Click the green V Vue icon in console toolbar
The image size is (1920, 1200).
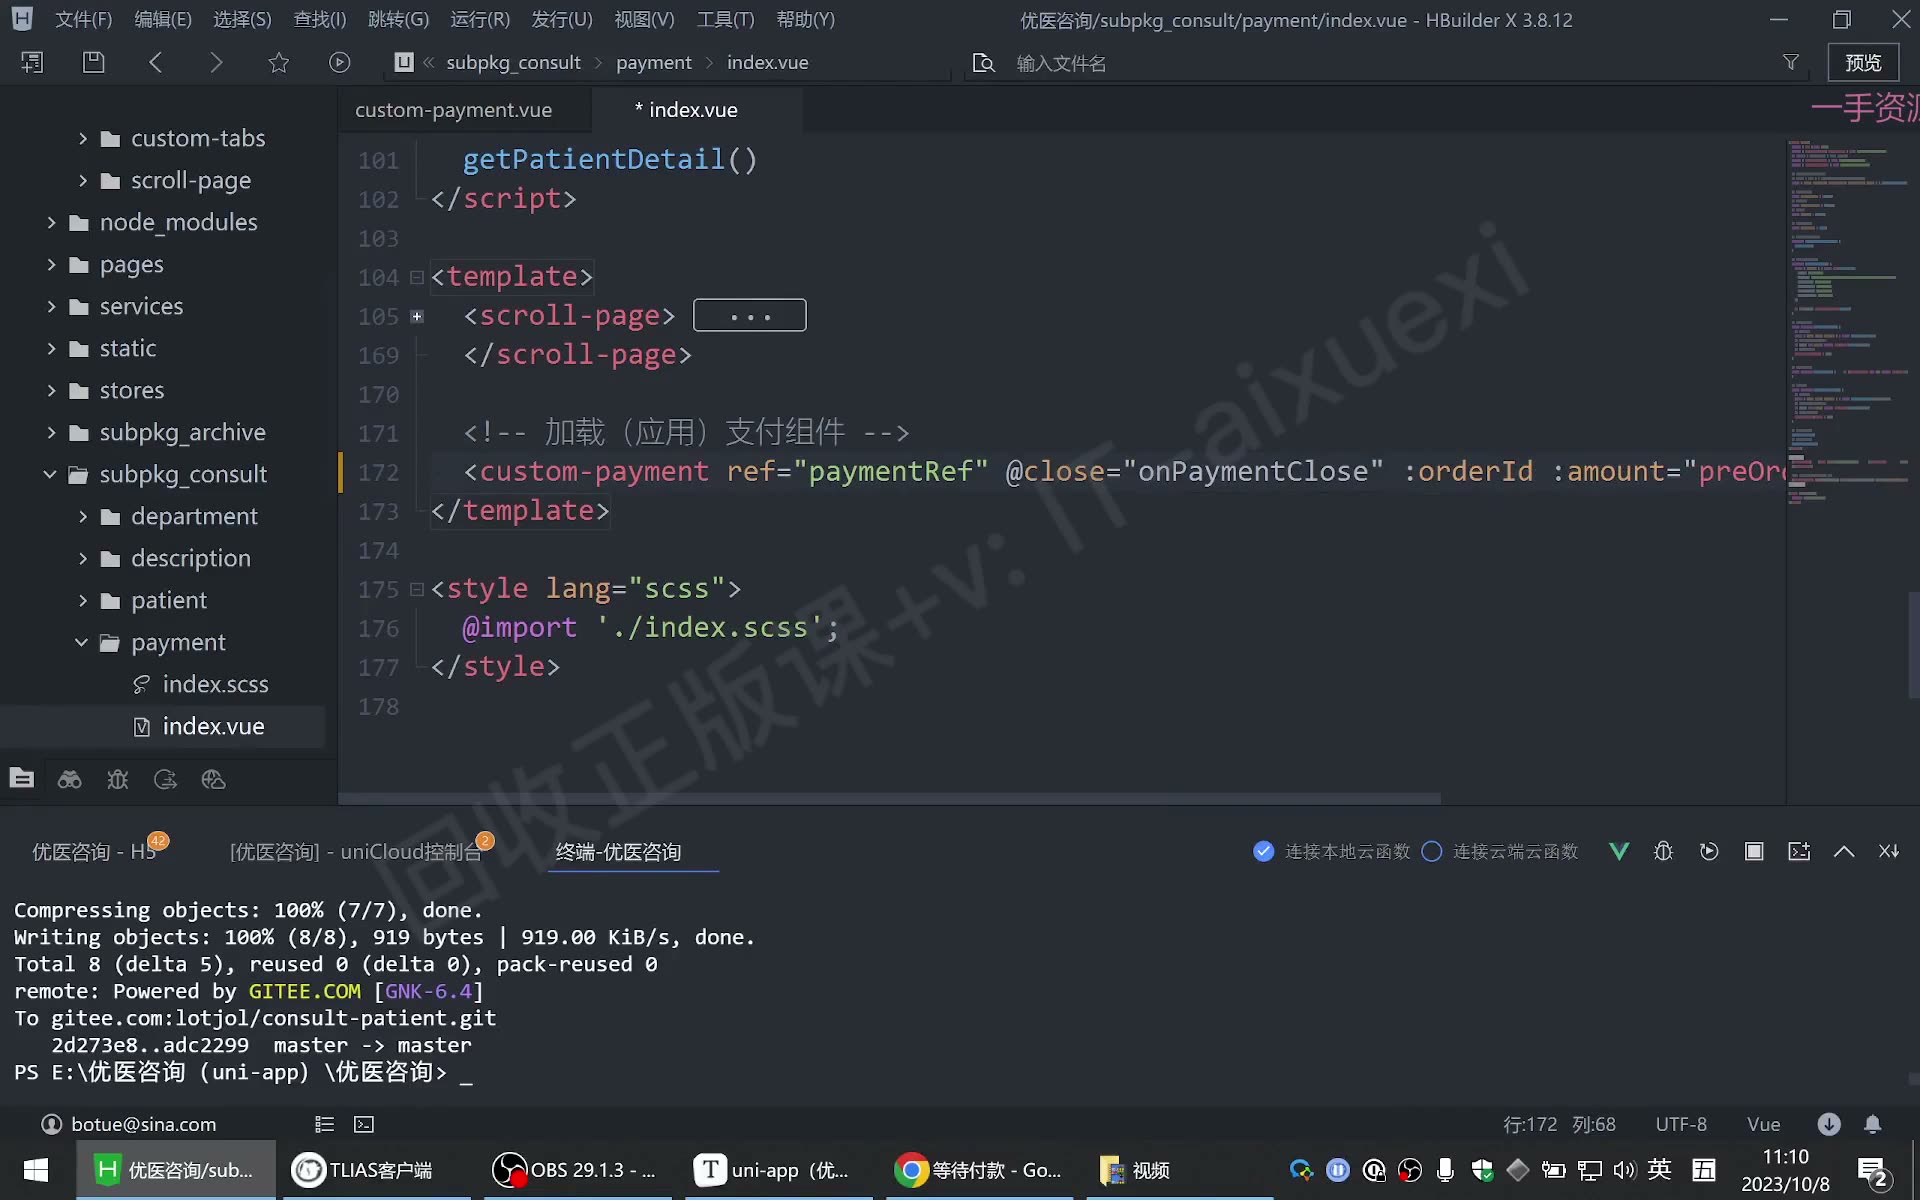coord(1619,851)
